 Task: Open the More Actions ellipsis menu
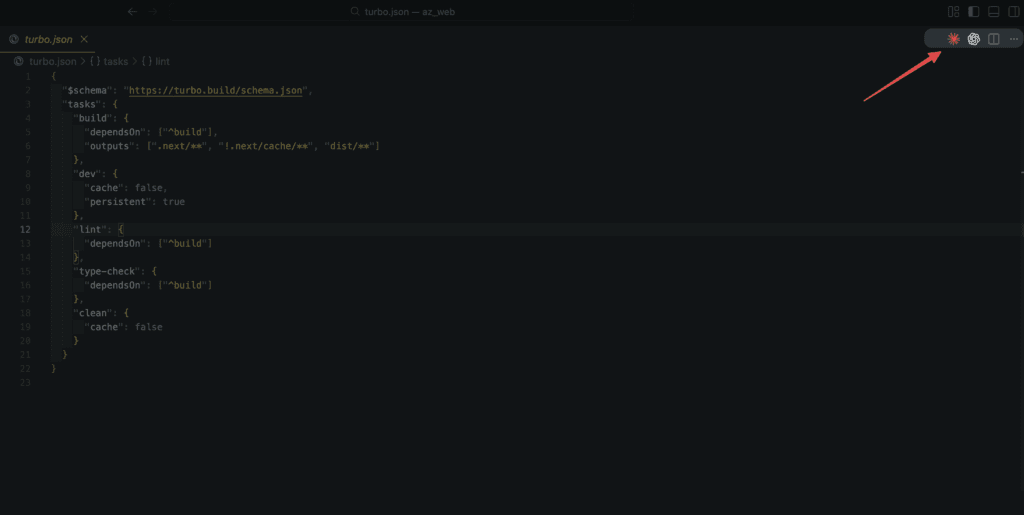1013,39
